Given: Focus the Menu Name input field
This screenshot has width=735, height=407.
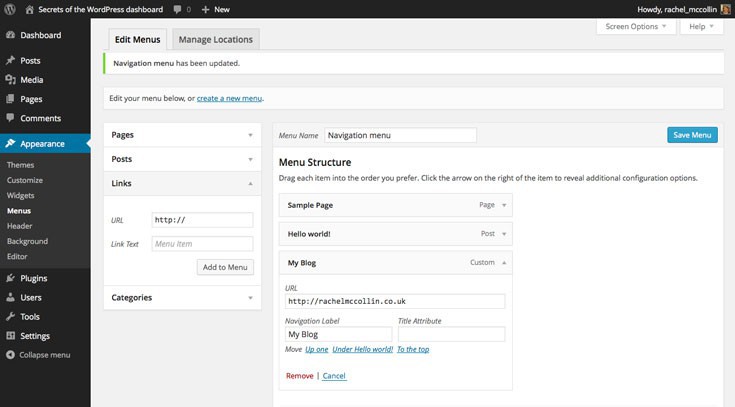Looking at the screenshot, I should pos(400,135).
